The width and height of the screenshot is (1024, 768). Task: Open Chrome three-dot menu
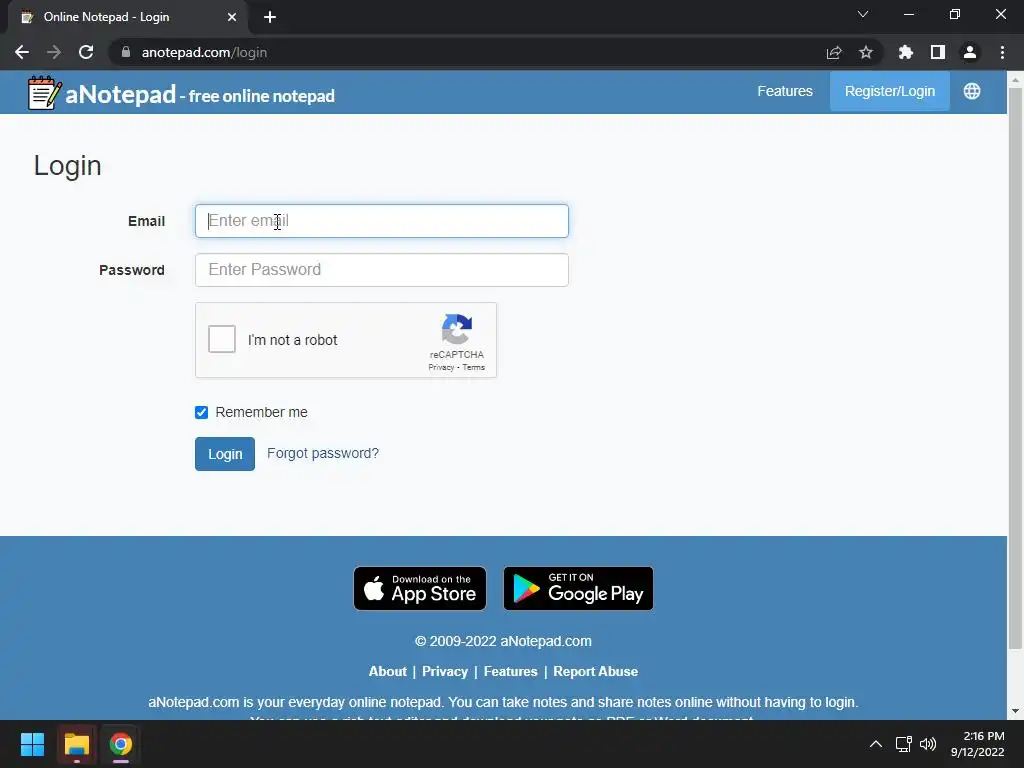point(1002,52)
